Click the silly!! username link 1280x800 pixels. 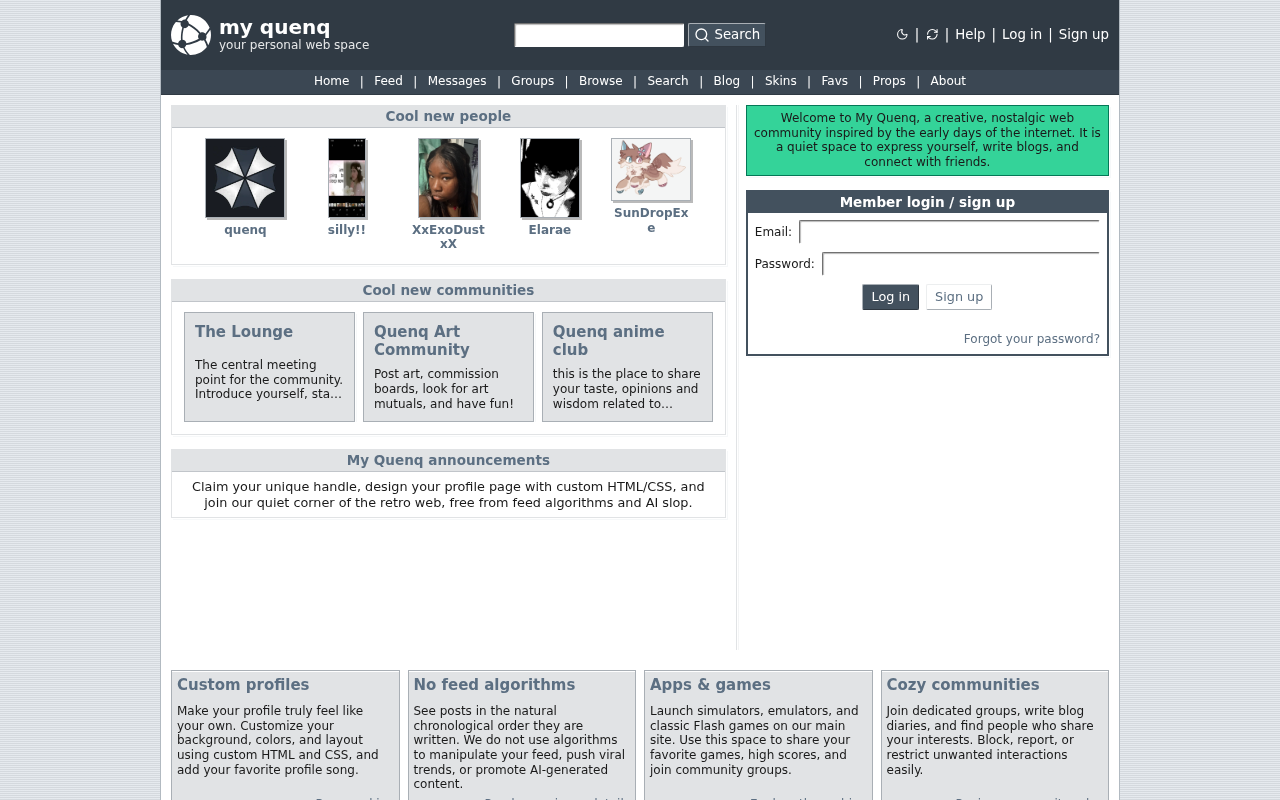[347, 230]
